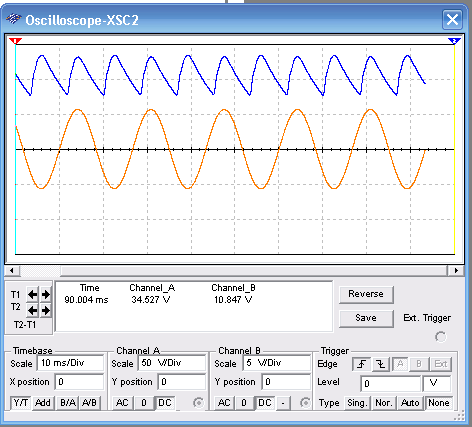The height and width of the screenshot is (427, 472).
Task: Click the red T1 cursor marker
Action: pos(15,41)
